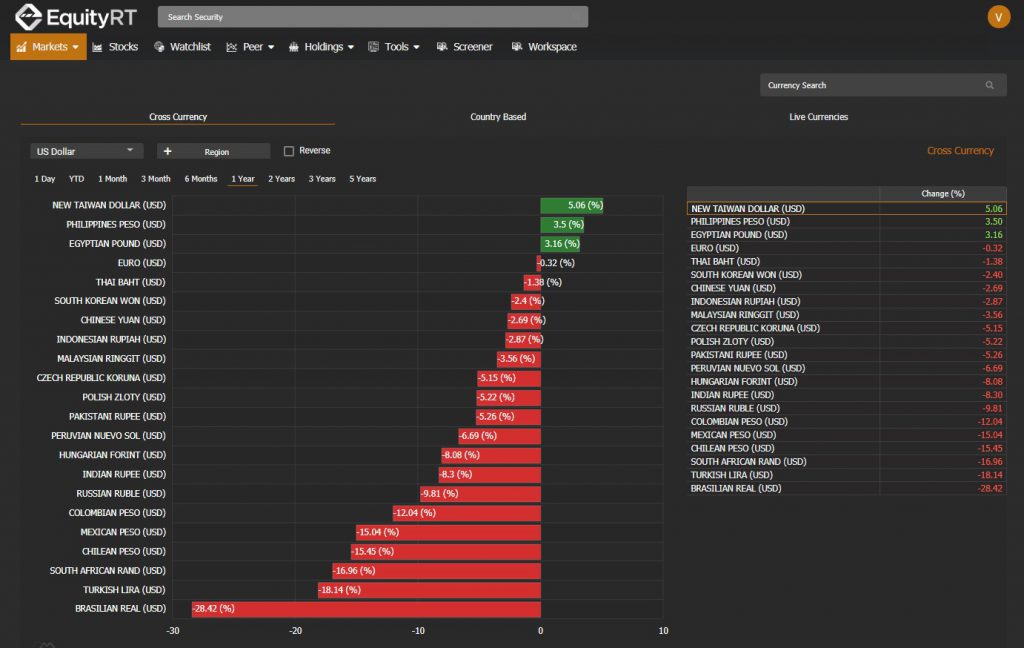Expand the Markets dropdown menu
This screenshot has width=1024, height=648.
pos(75,48)
